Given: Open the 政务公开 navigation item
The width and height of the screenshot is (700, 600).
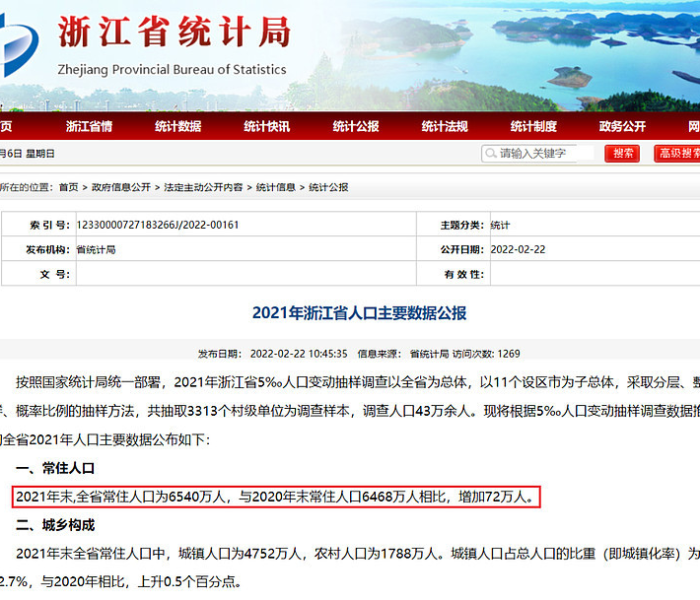Looking at the screenshot, I should 623,126.
